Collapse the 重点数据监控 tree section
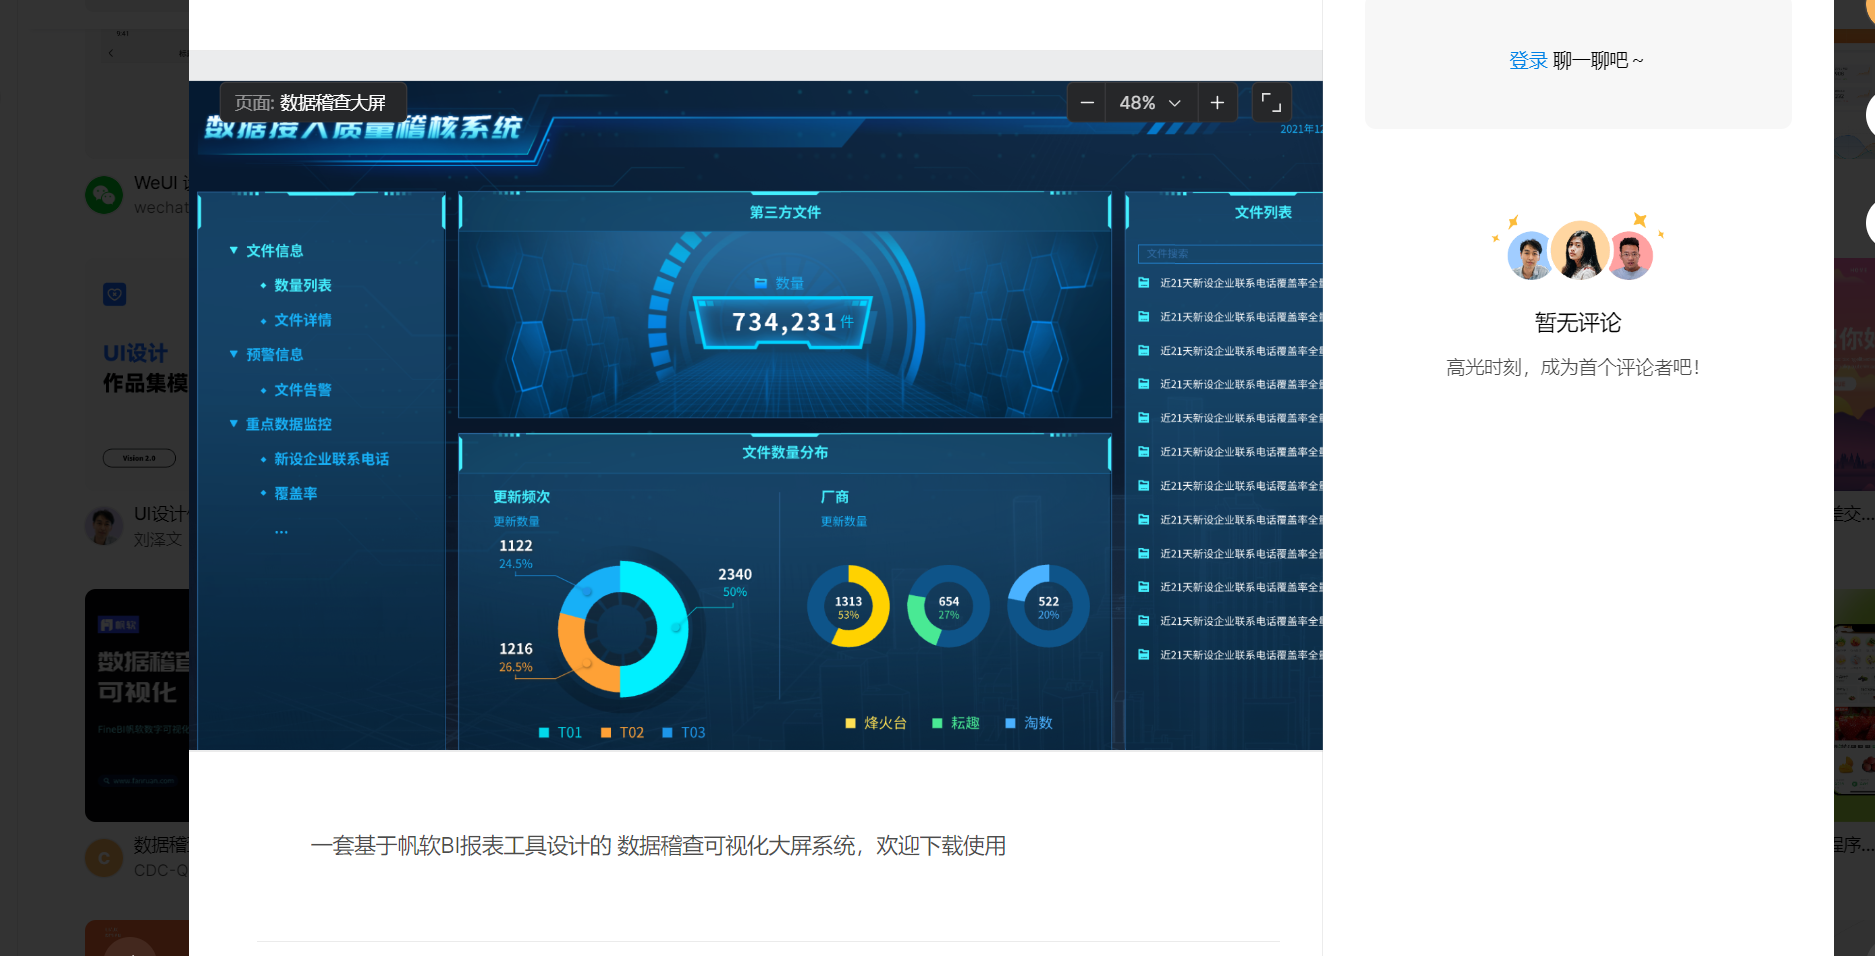Screen dimensions: 1875x956 click(x=234, y=424)
